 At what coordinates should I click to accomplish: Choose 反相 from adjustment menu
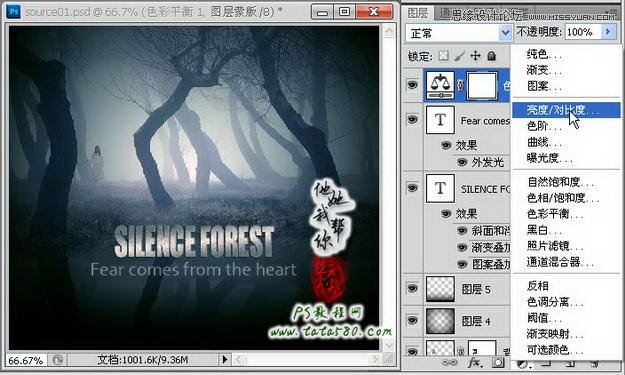click(566, 286)
